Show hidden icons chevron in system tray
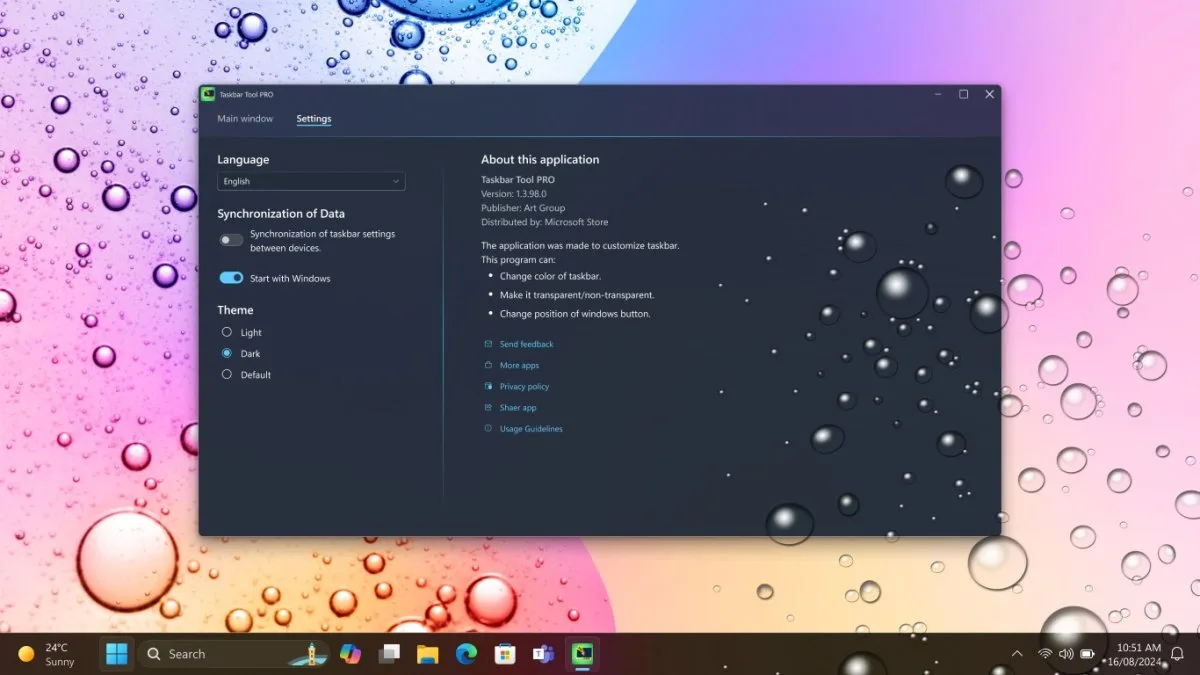This screenshot has width=1200, height=675. (1018, 654)
